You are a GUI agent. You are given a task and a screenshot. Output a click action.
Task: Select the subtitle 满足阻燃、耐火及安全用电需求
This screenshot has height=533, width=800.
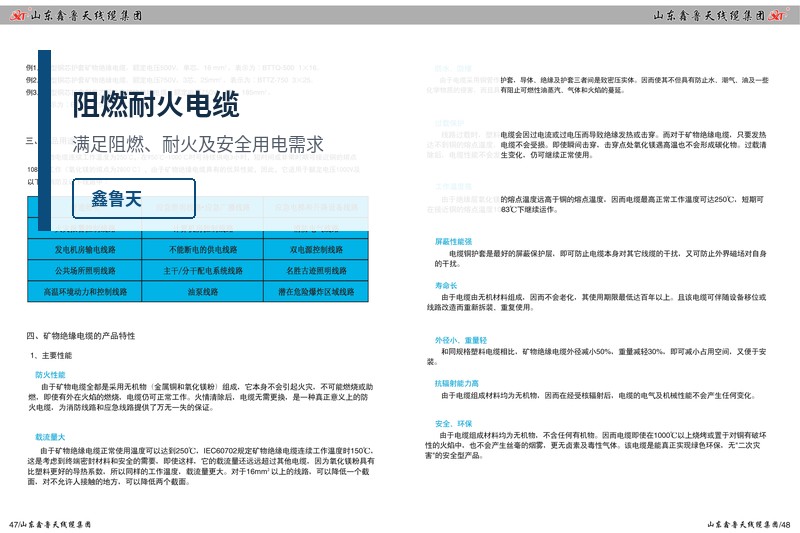pos(198,144)
